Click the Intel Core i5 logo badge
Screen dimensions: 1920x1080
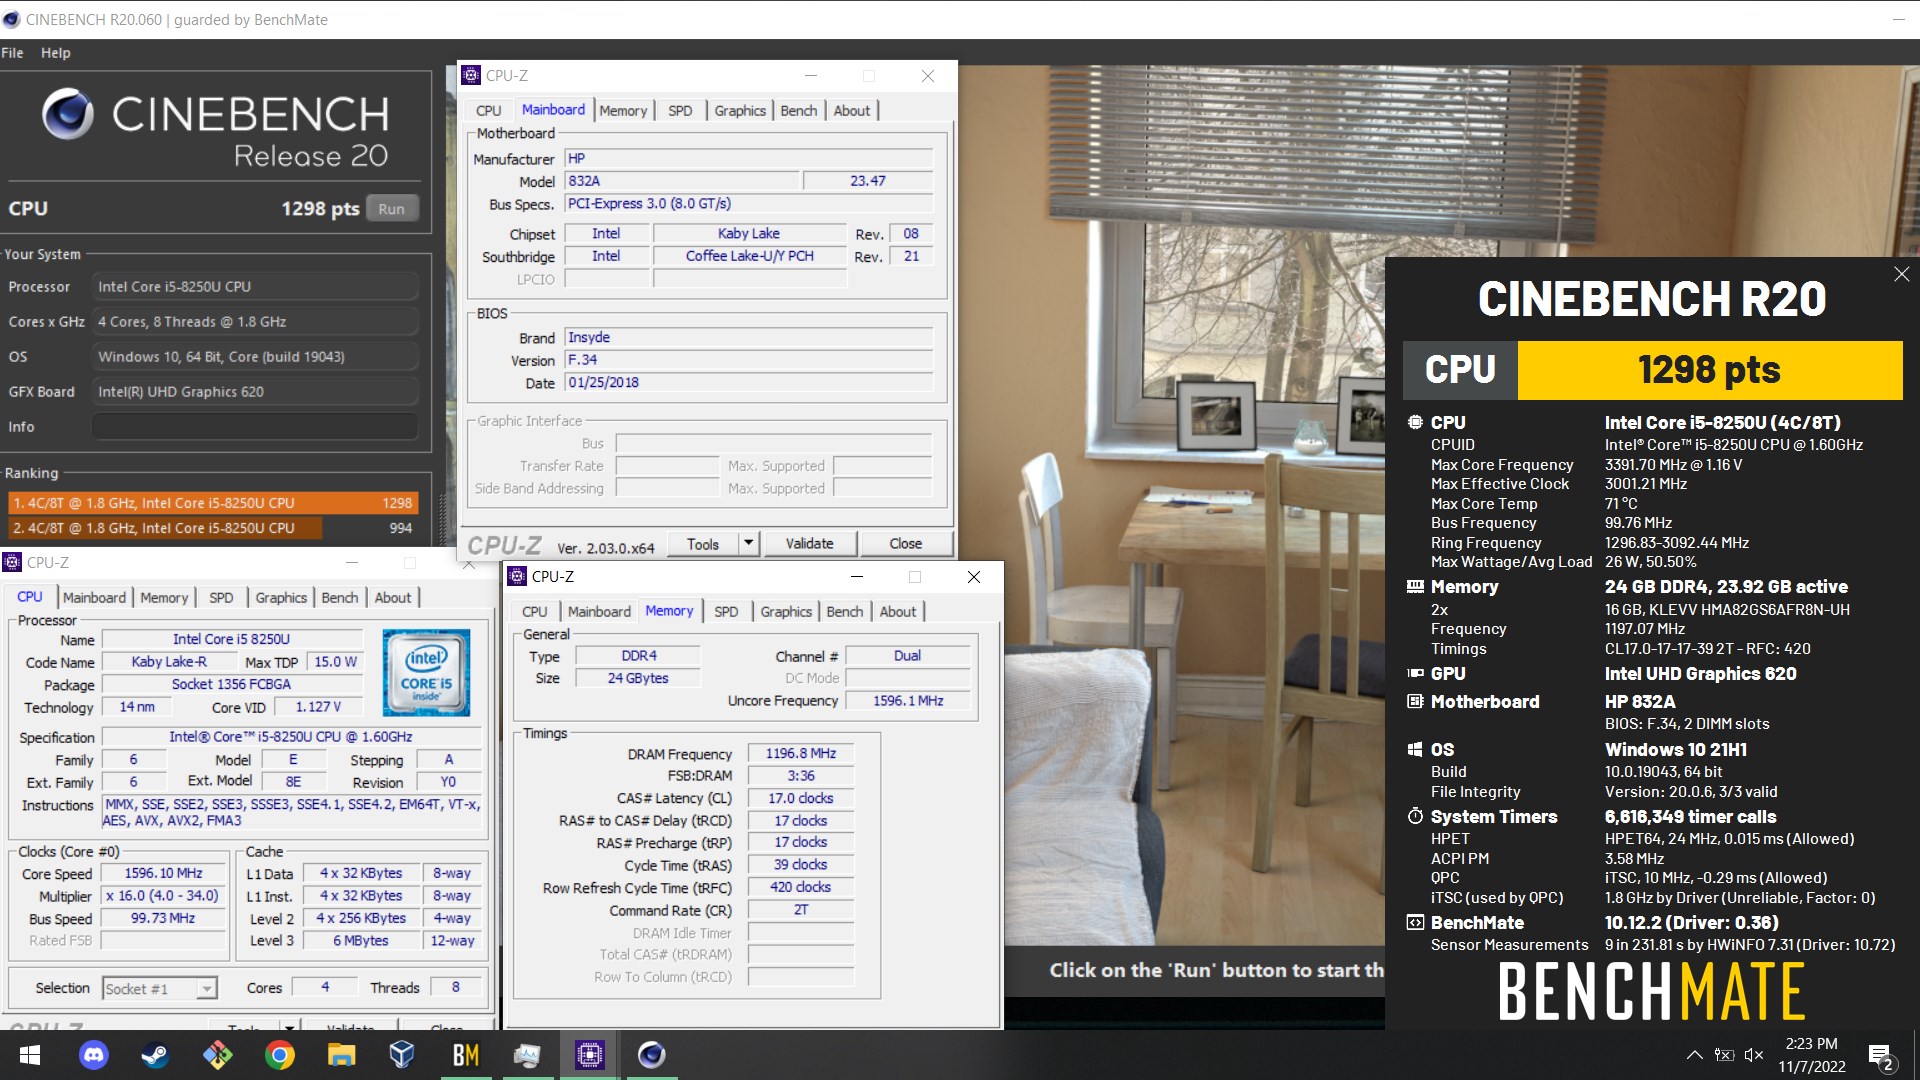(x=426, y=672)
